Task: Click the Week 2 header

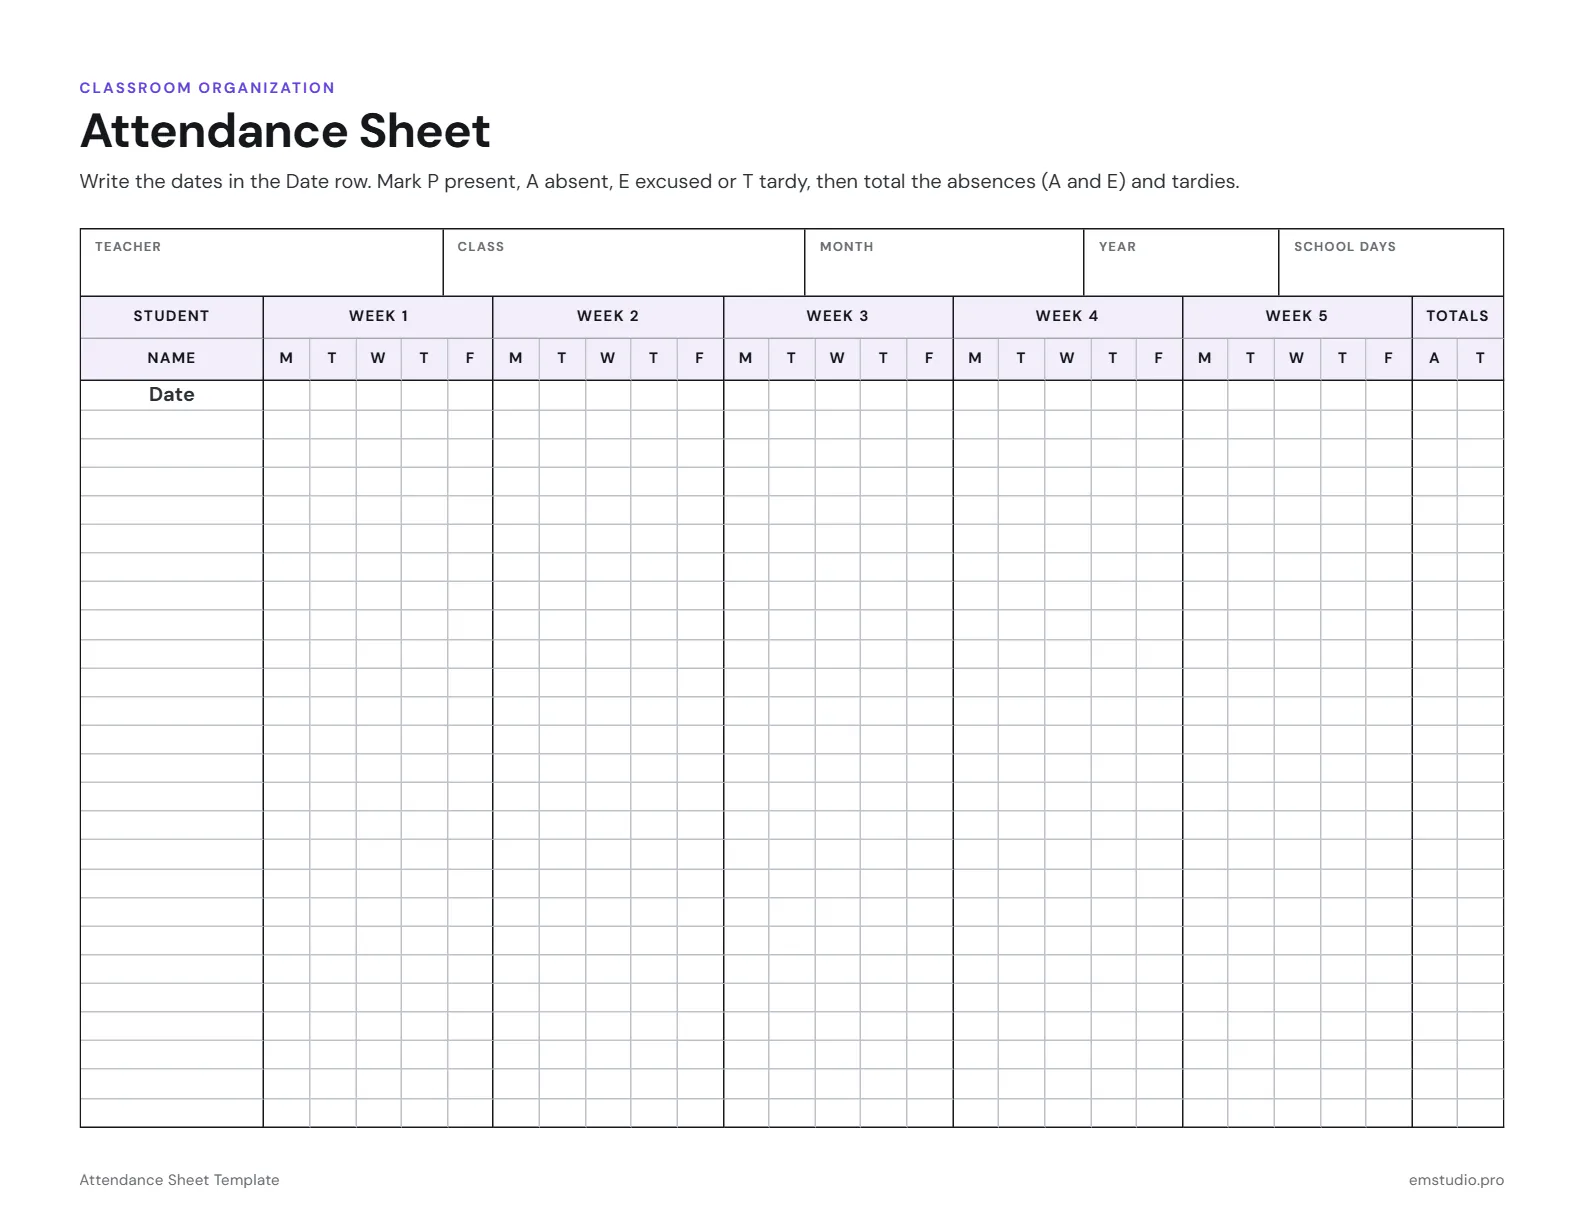Action: click(608, 317)
